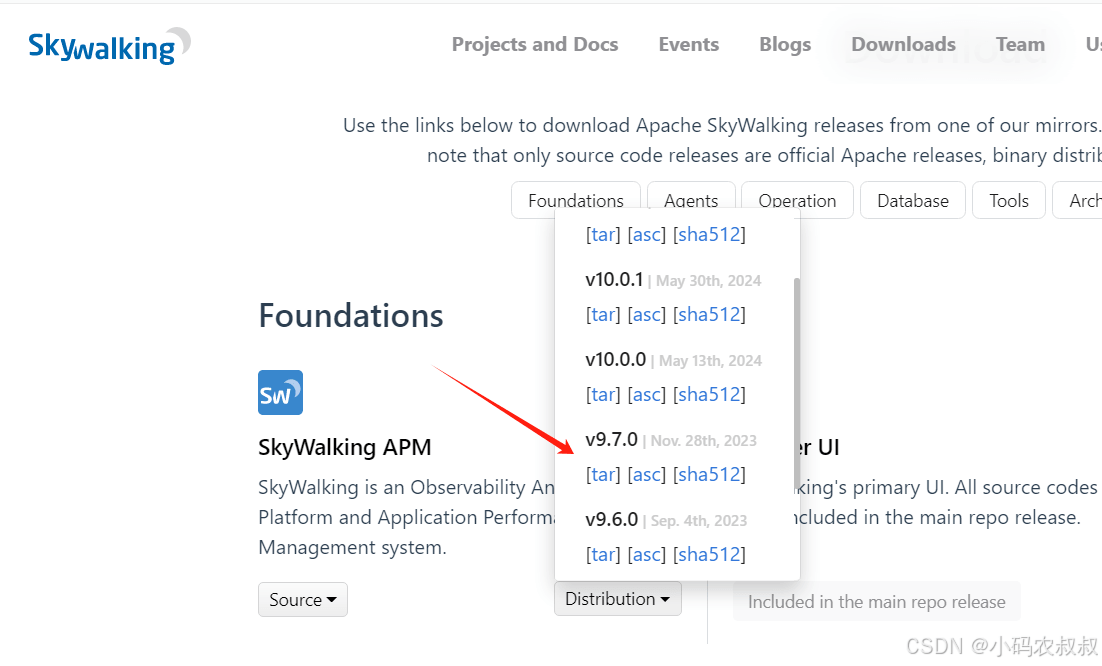Click Included in the main repo release button
Image resolution: width=1102 pixels, height=666 pixels.
pyautogui.click(x=876, y=601)
